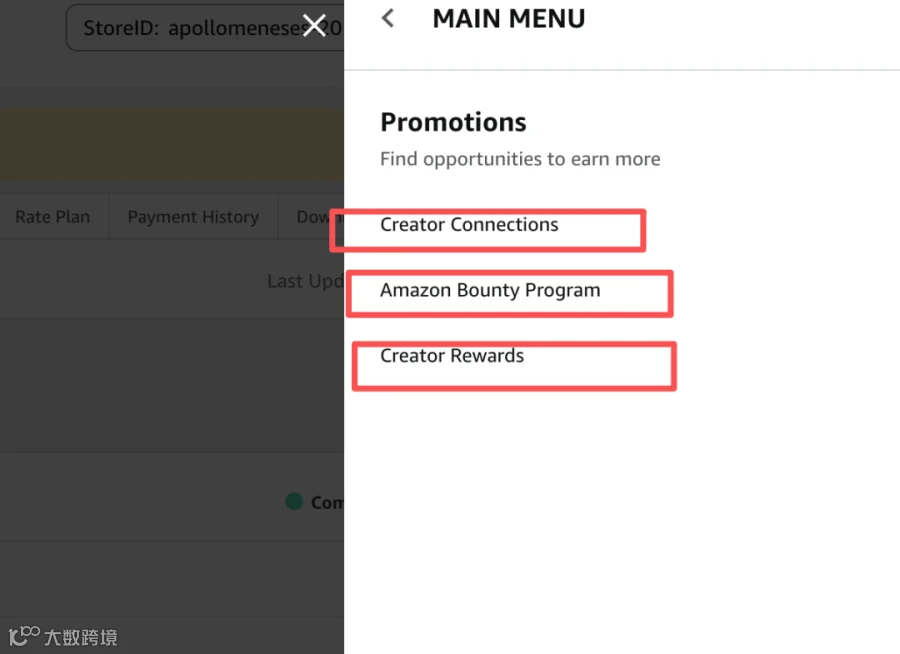This screenshot has width=900, height=654.
Task: Select the partially hidden Dow... tab
Action: pos(311,216)
